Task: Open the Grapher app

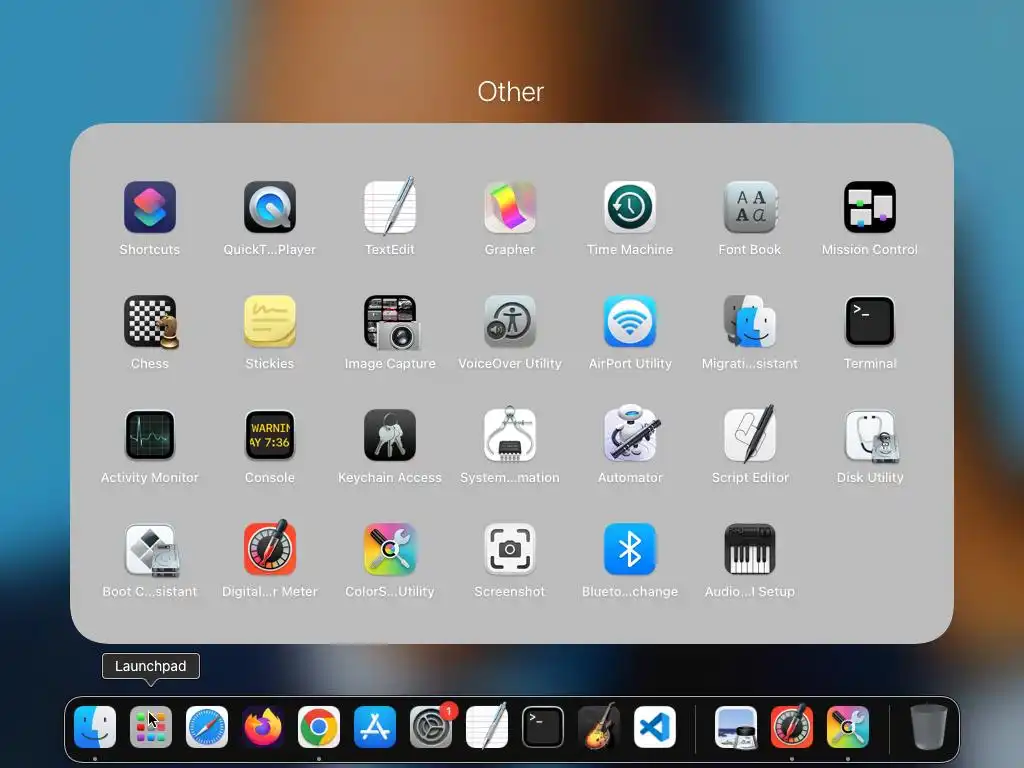Action: pos(510,208)
